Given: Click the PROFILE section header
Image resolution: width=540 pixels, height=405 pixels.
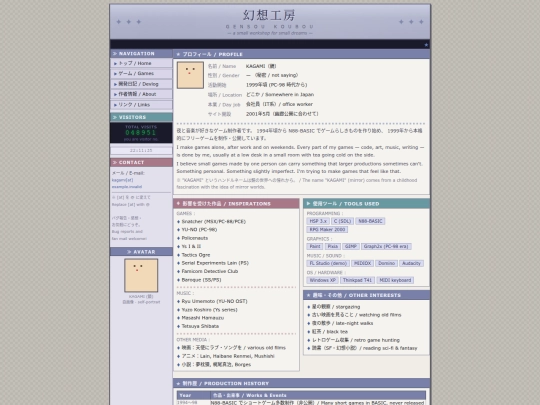Looking at the screenshot, I should tap(301, 54).
